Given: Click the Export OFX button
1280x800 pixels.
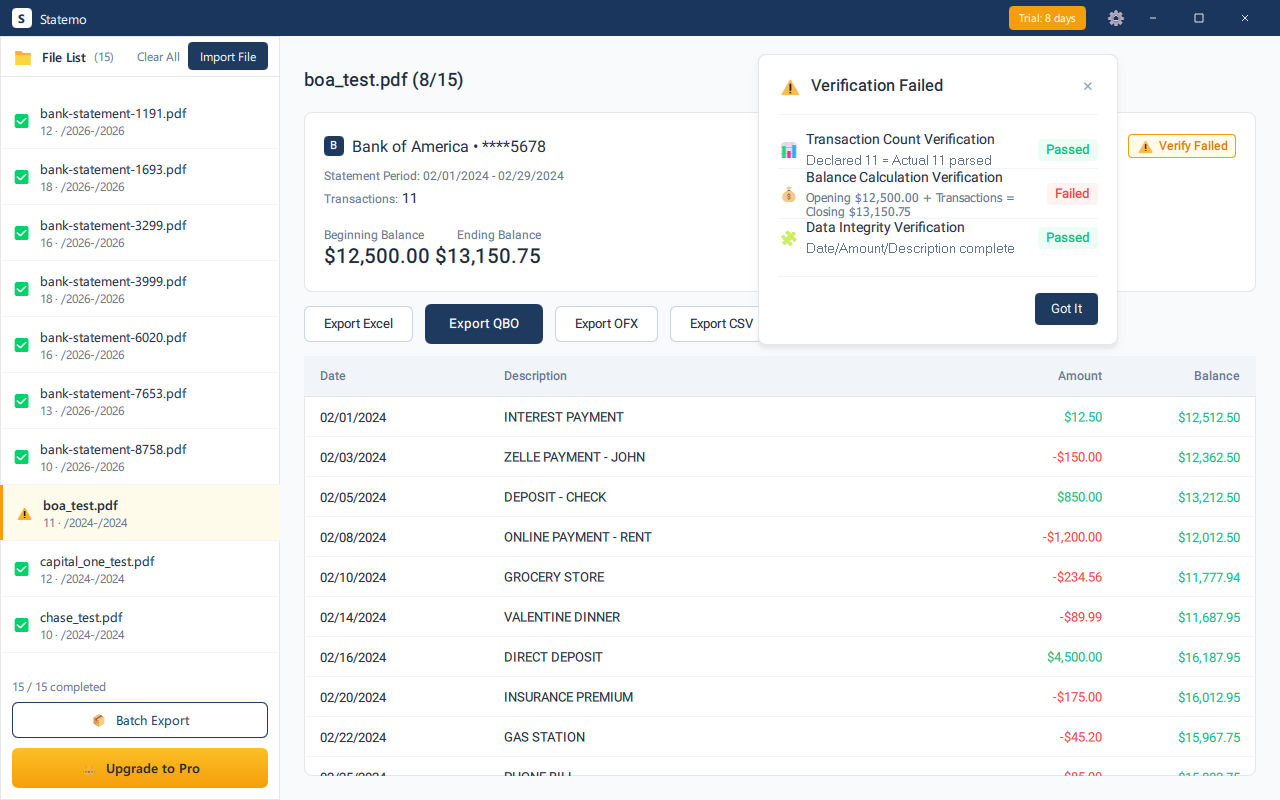Looking at the screenshot, I should coord(606,324).
